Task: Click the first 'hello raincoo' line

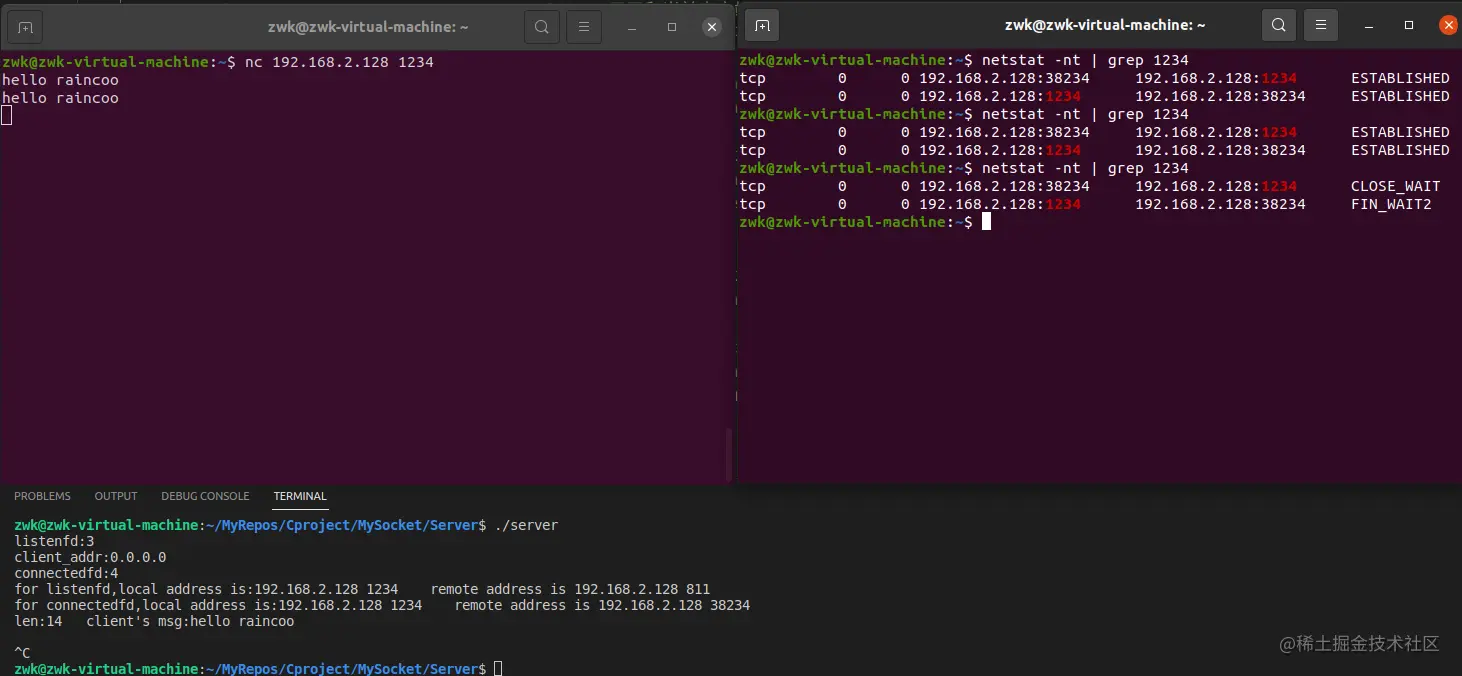Action: tap(60, 80)
